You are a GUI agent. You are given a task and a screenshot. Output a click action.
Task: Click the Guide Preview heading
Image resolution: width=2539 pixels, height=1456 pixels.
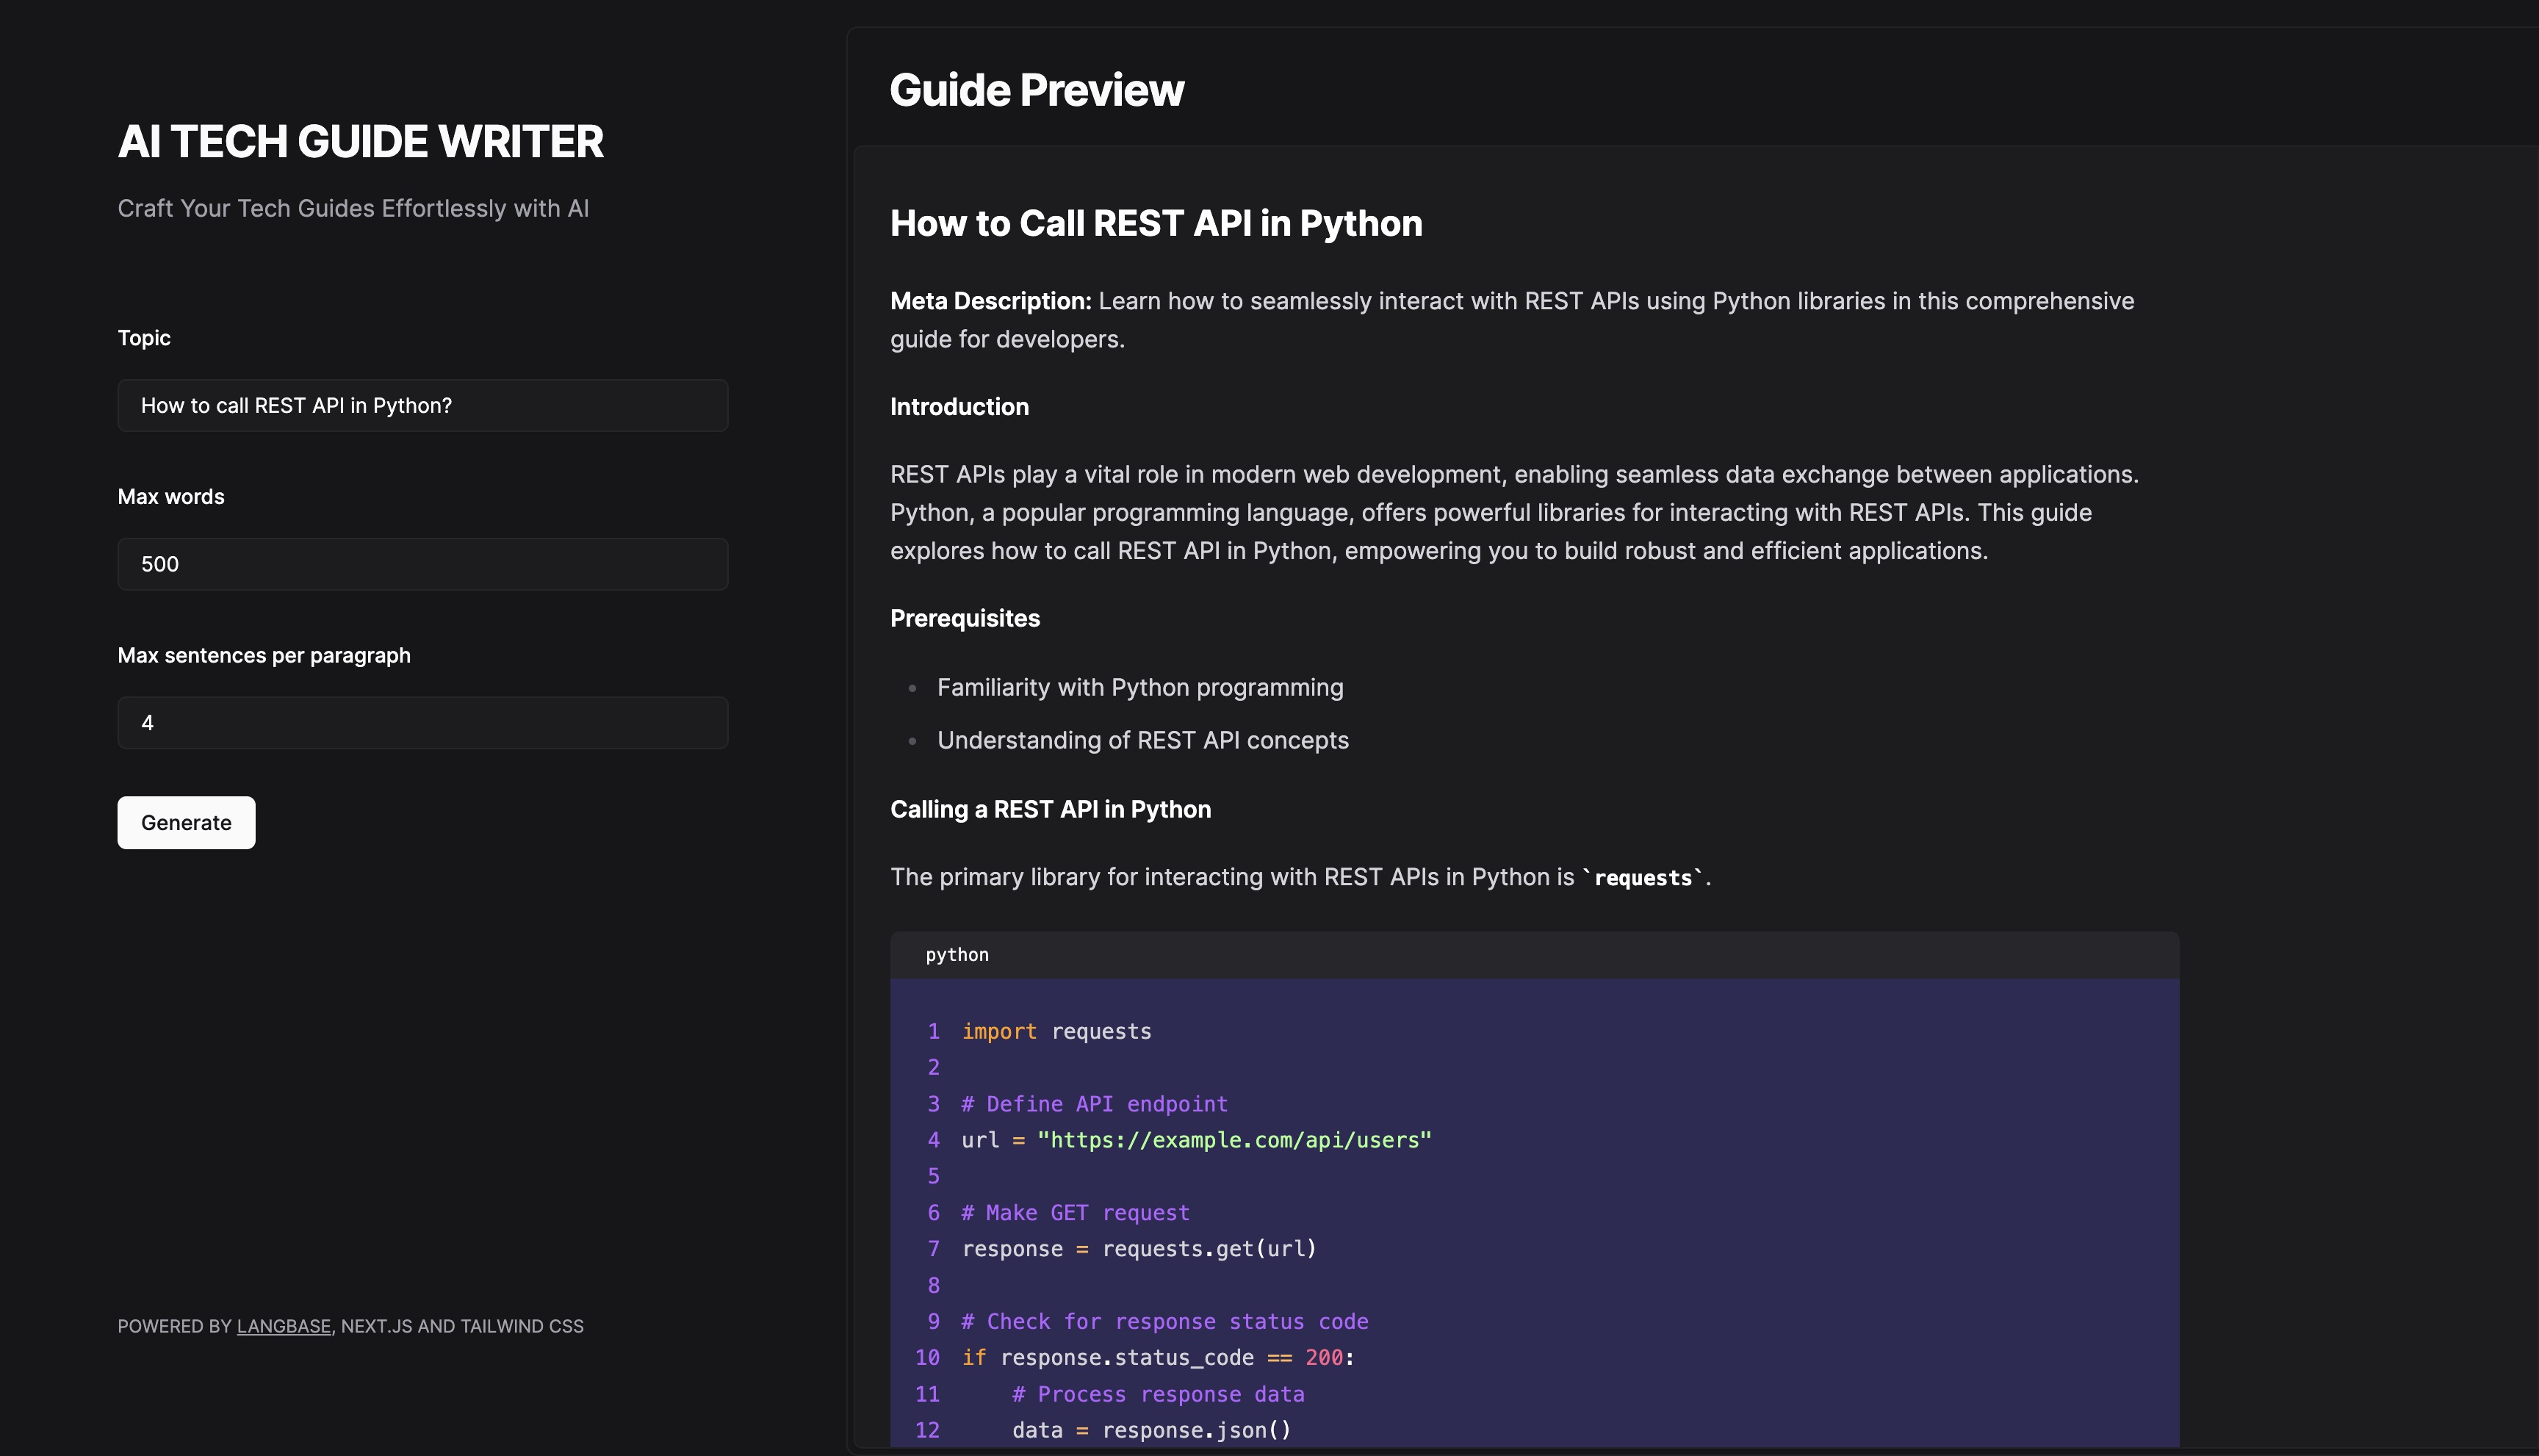[1036, 90]
